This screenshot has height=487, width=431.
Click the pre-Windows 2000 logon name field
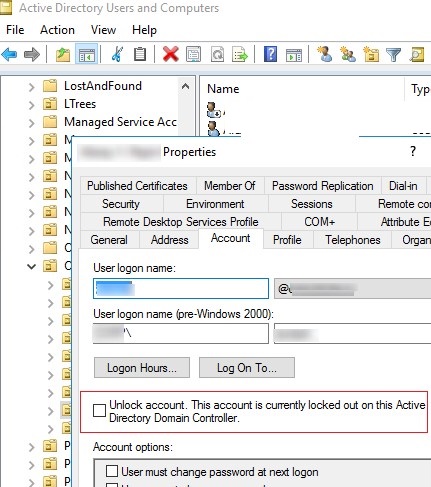pyautogui.click(x=353, y=333)
